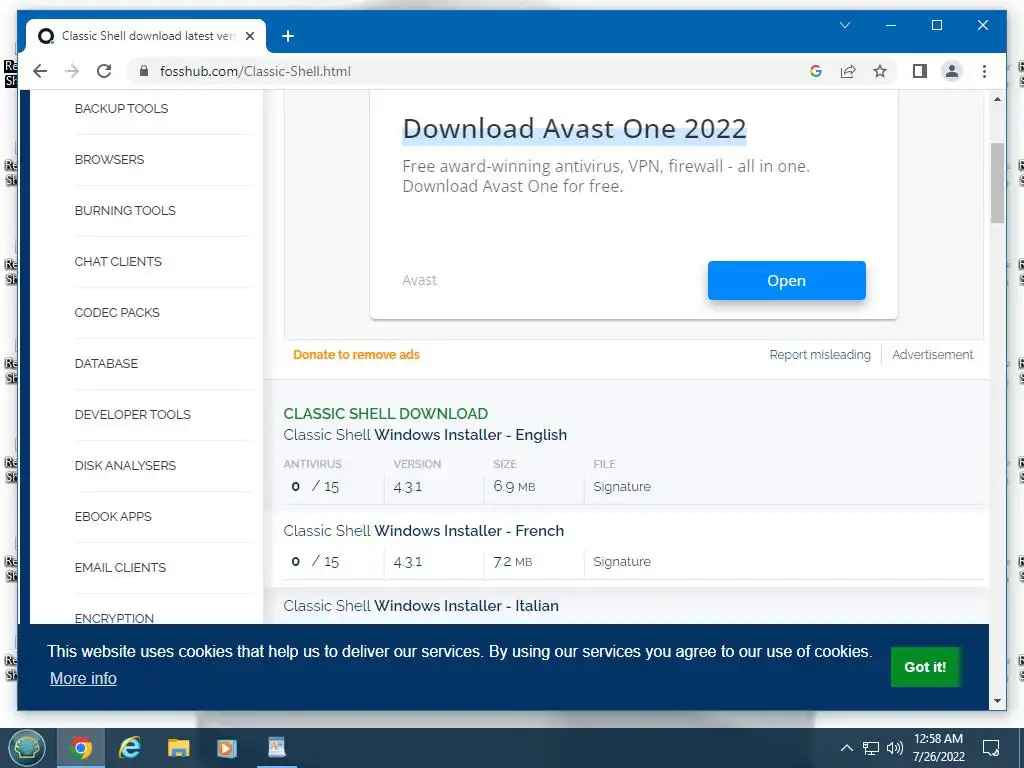
Task: Open the Ebook Apps category
Action: (113, 516)
